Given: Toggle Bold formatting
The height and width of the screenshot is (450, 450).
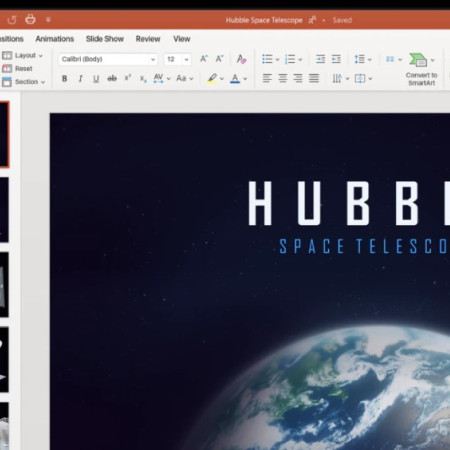Looking at the screenshot, I should pos(64,79).
